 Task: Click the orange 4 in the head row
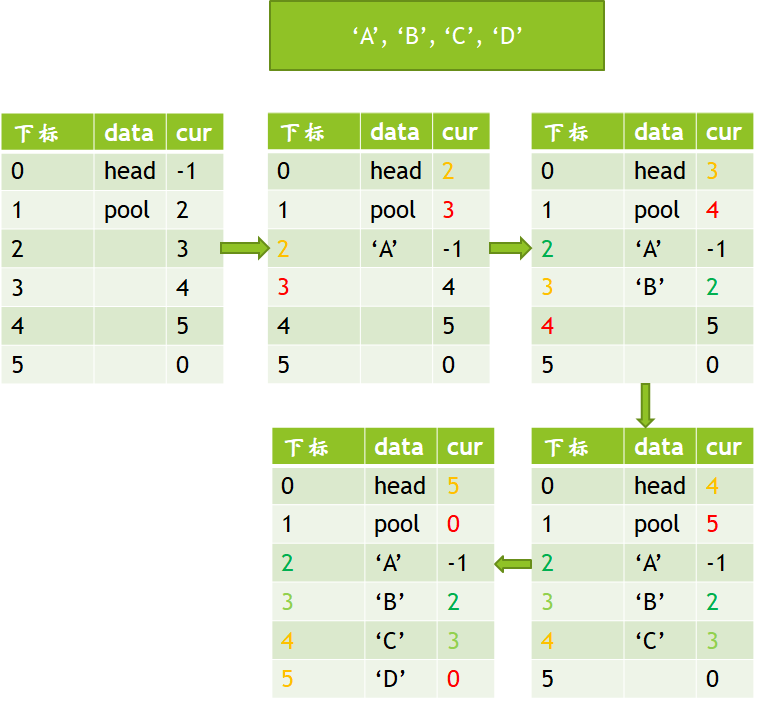point(712,486)
